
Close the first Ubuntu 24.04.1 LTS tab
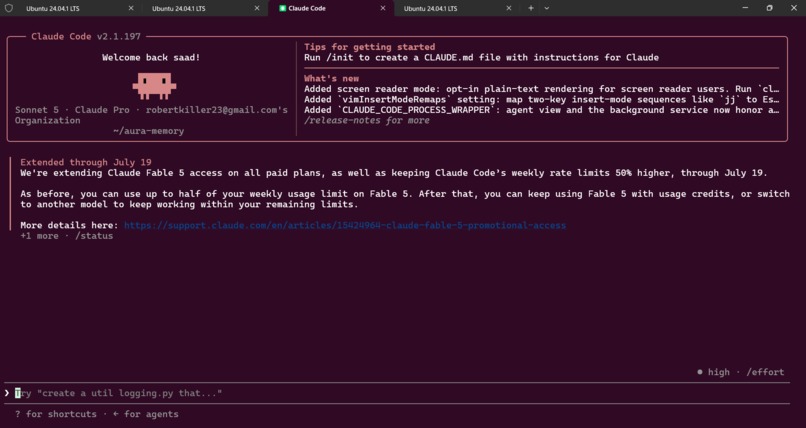[x=131, y=8]
